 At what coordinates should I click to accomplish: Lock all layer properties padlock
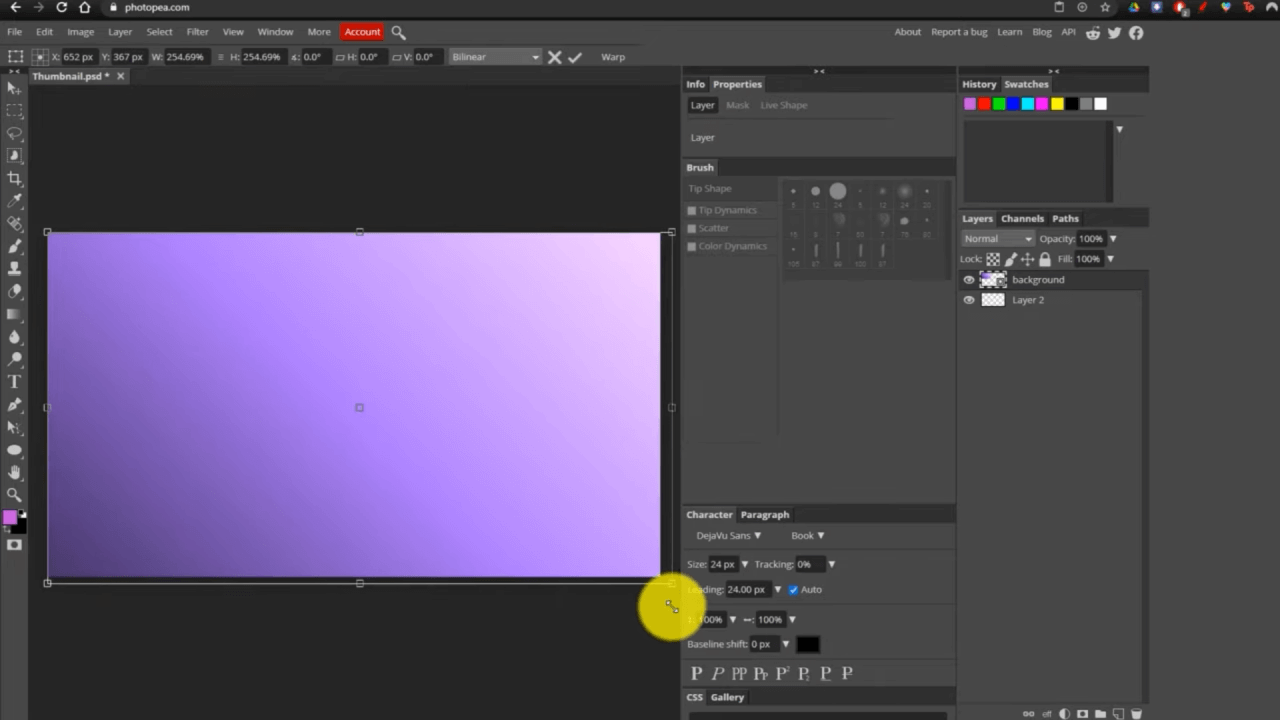[1045, 259]
